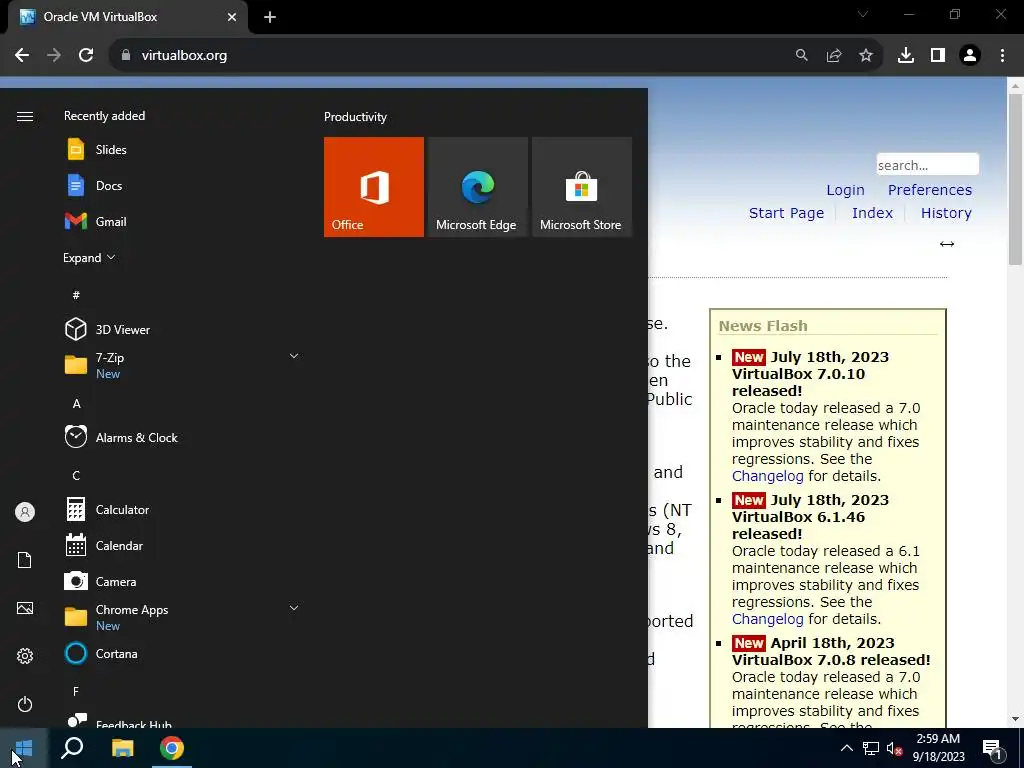Launch the Calculator app
Image resolution: width=1024 pixels, height=768 pixels.
[183, 509]
